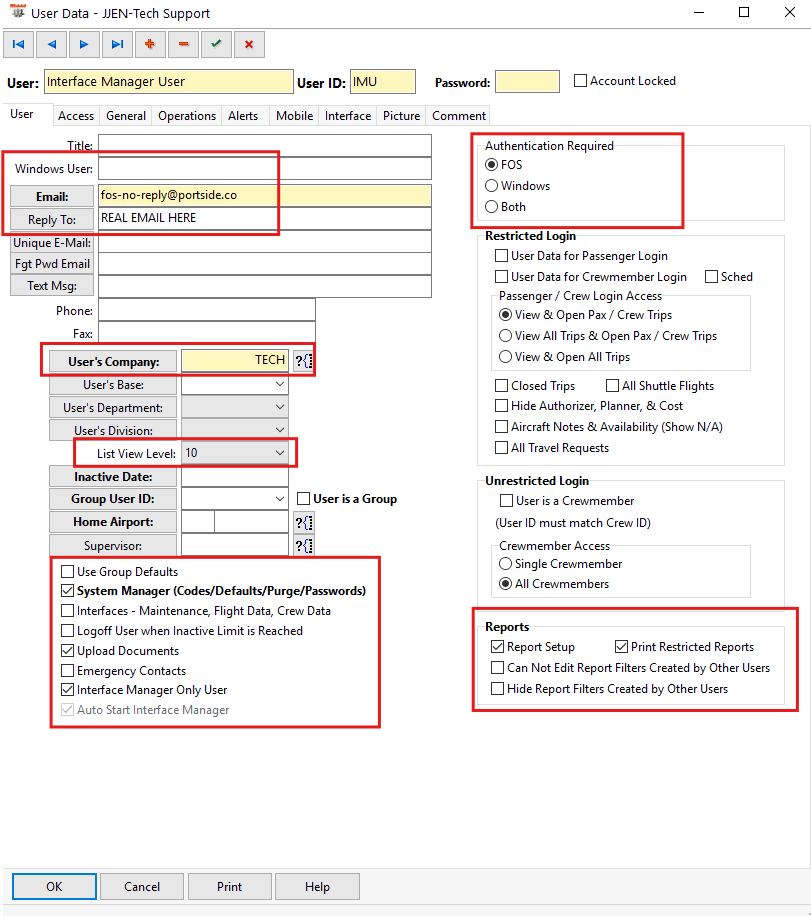Click into the Windows User field
This screenshot has width=811, height=916.
[264, 169]
